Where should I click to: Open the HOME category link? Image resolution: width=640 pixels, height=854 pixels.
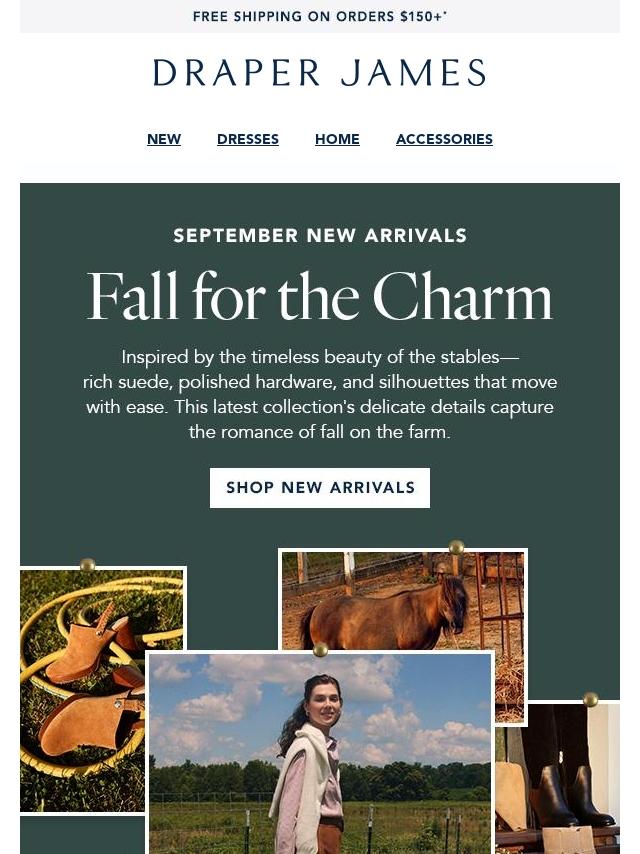337,139
